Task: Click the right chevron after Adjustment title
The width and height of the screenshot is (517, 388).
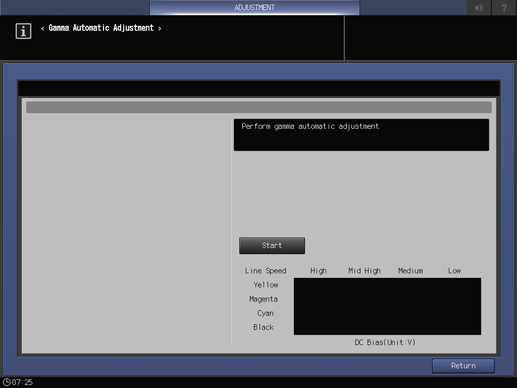Action: point(160,29)
